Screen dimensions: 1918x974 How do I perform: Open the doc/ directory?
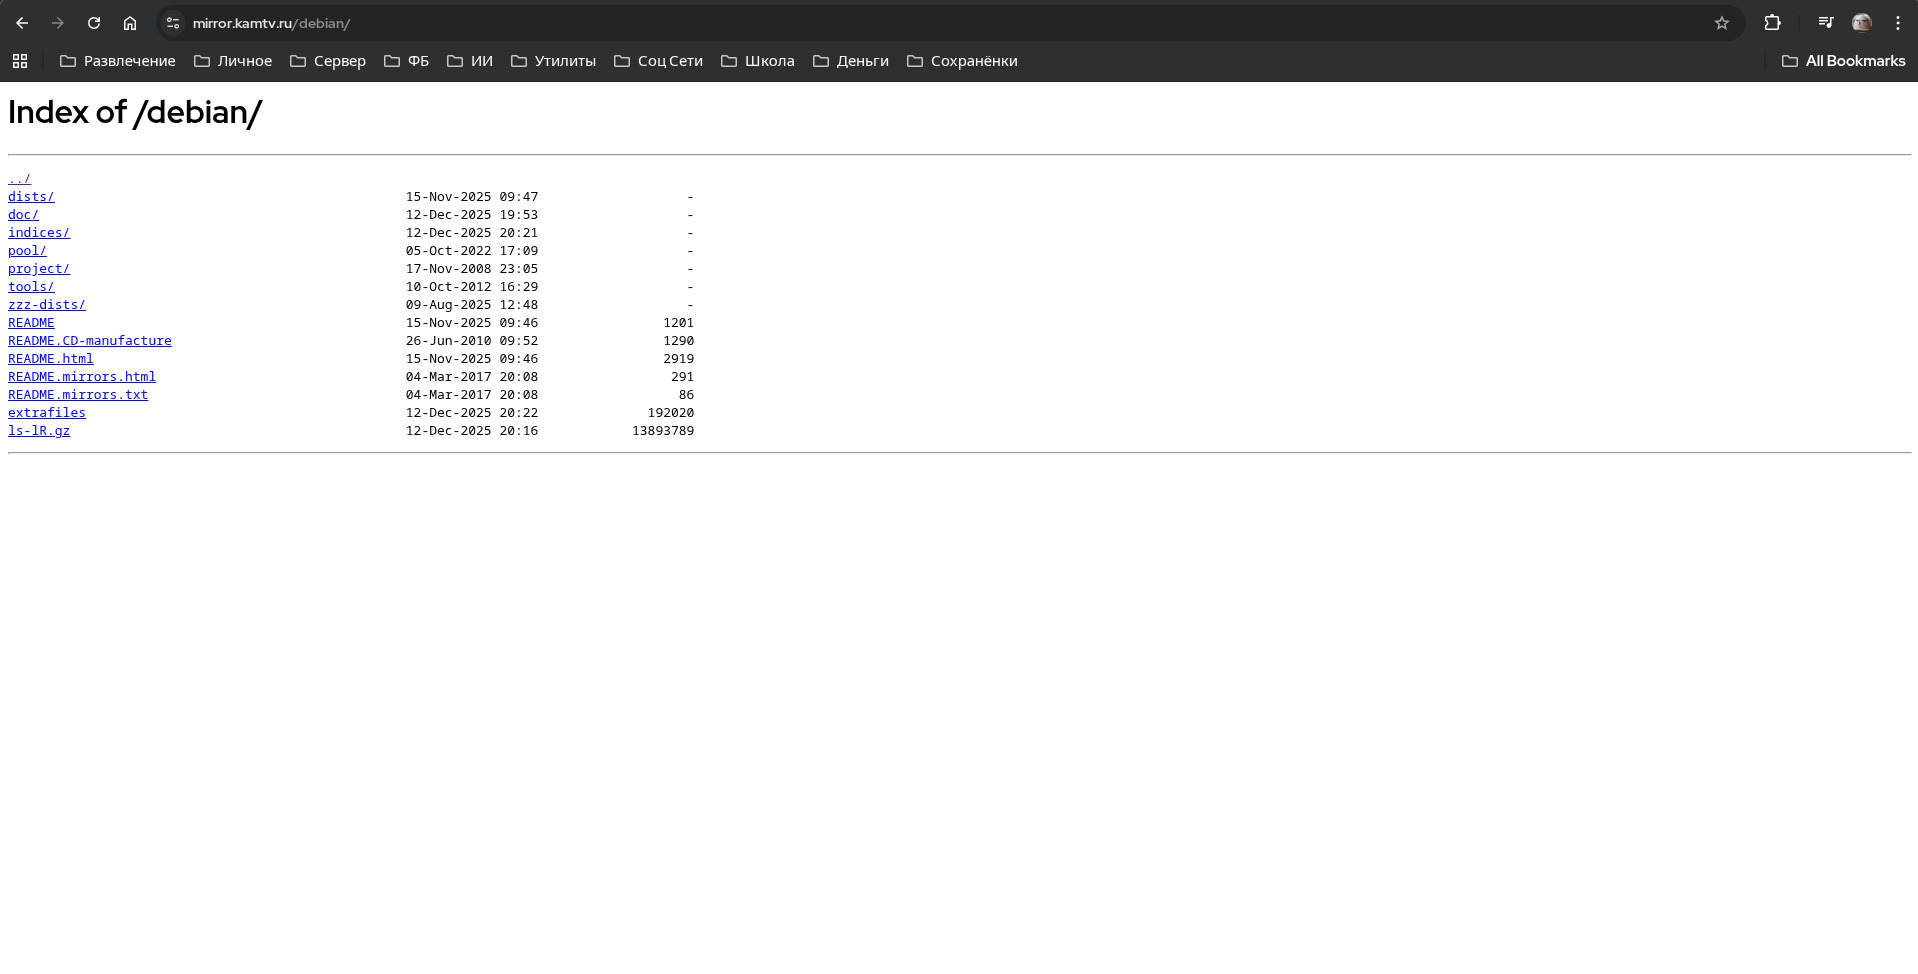coord(23,215)
